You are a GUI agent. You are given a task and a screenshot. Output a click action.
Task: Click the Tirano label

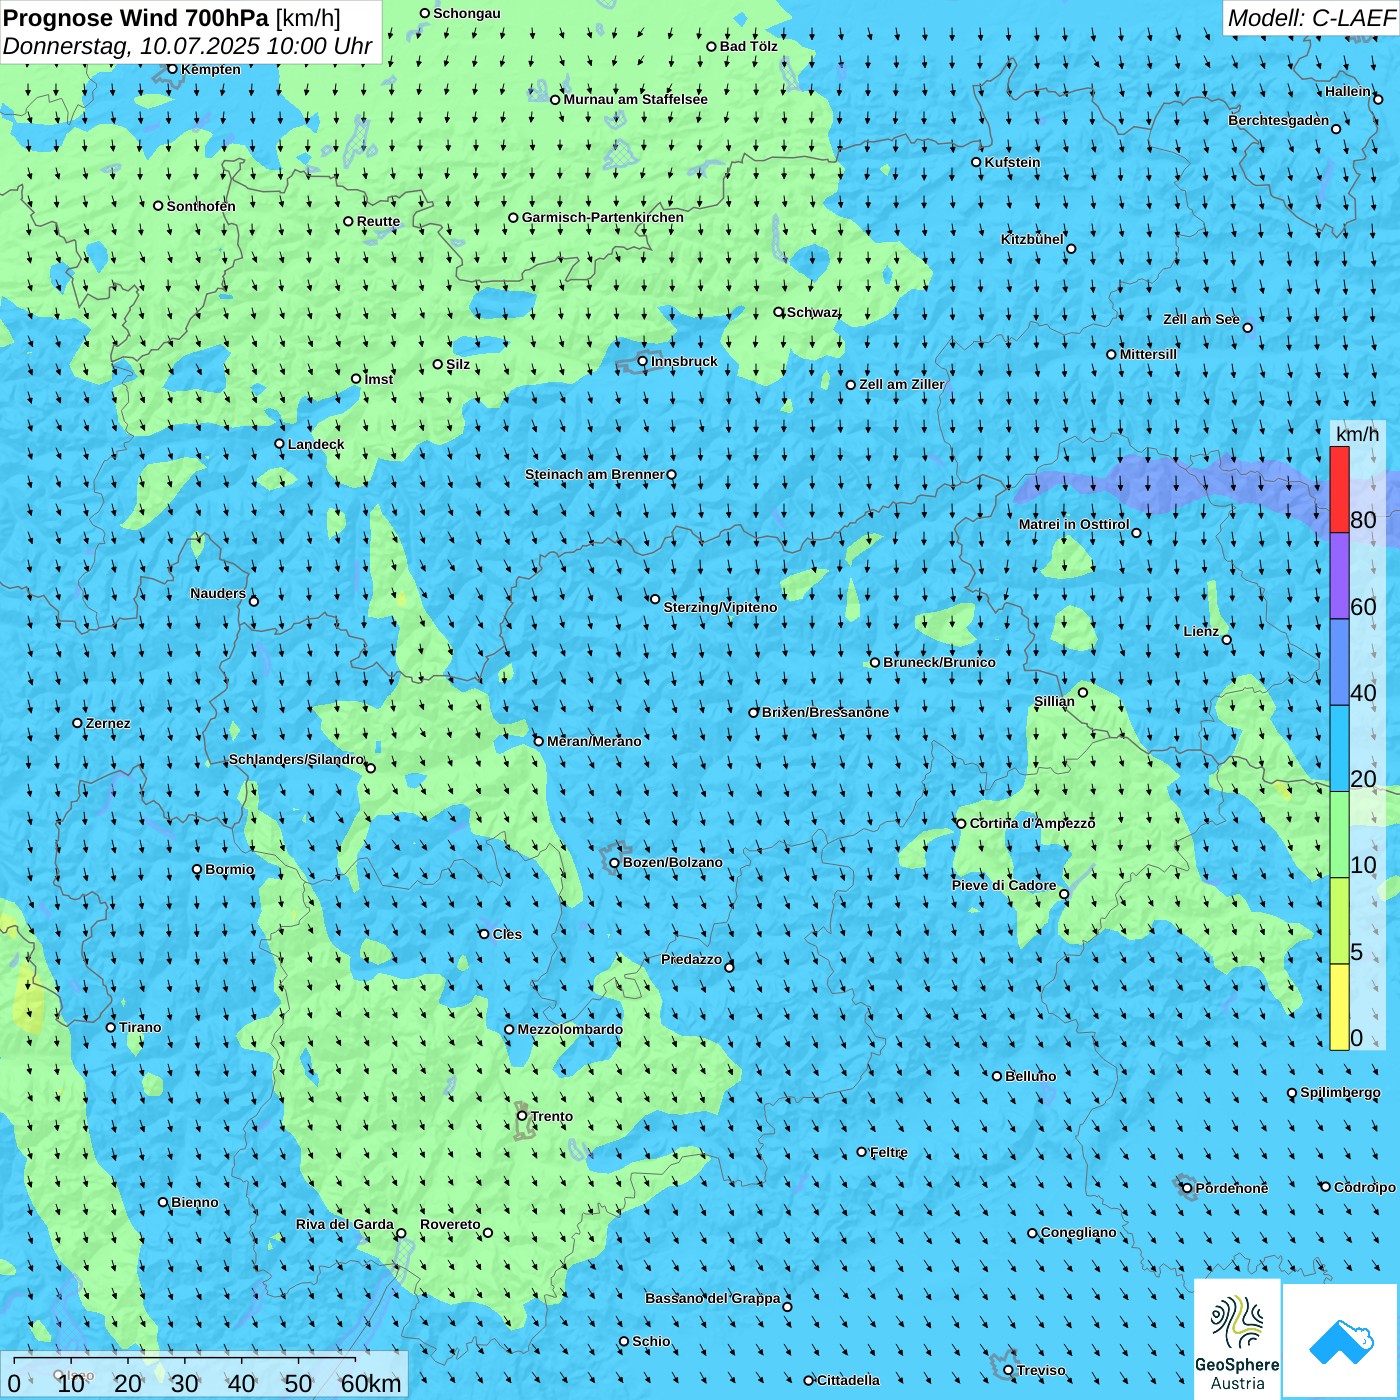point(140,1027)
